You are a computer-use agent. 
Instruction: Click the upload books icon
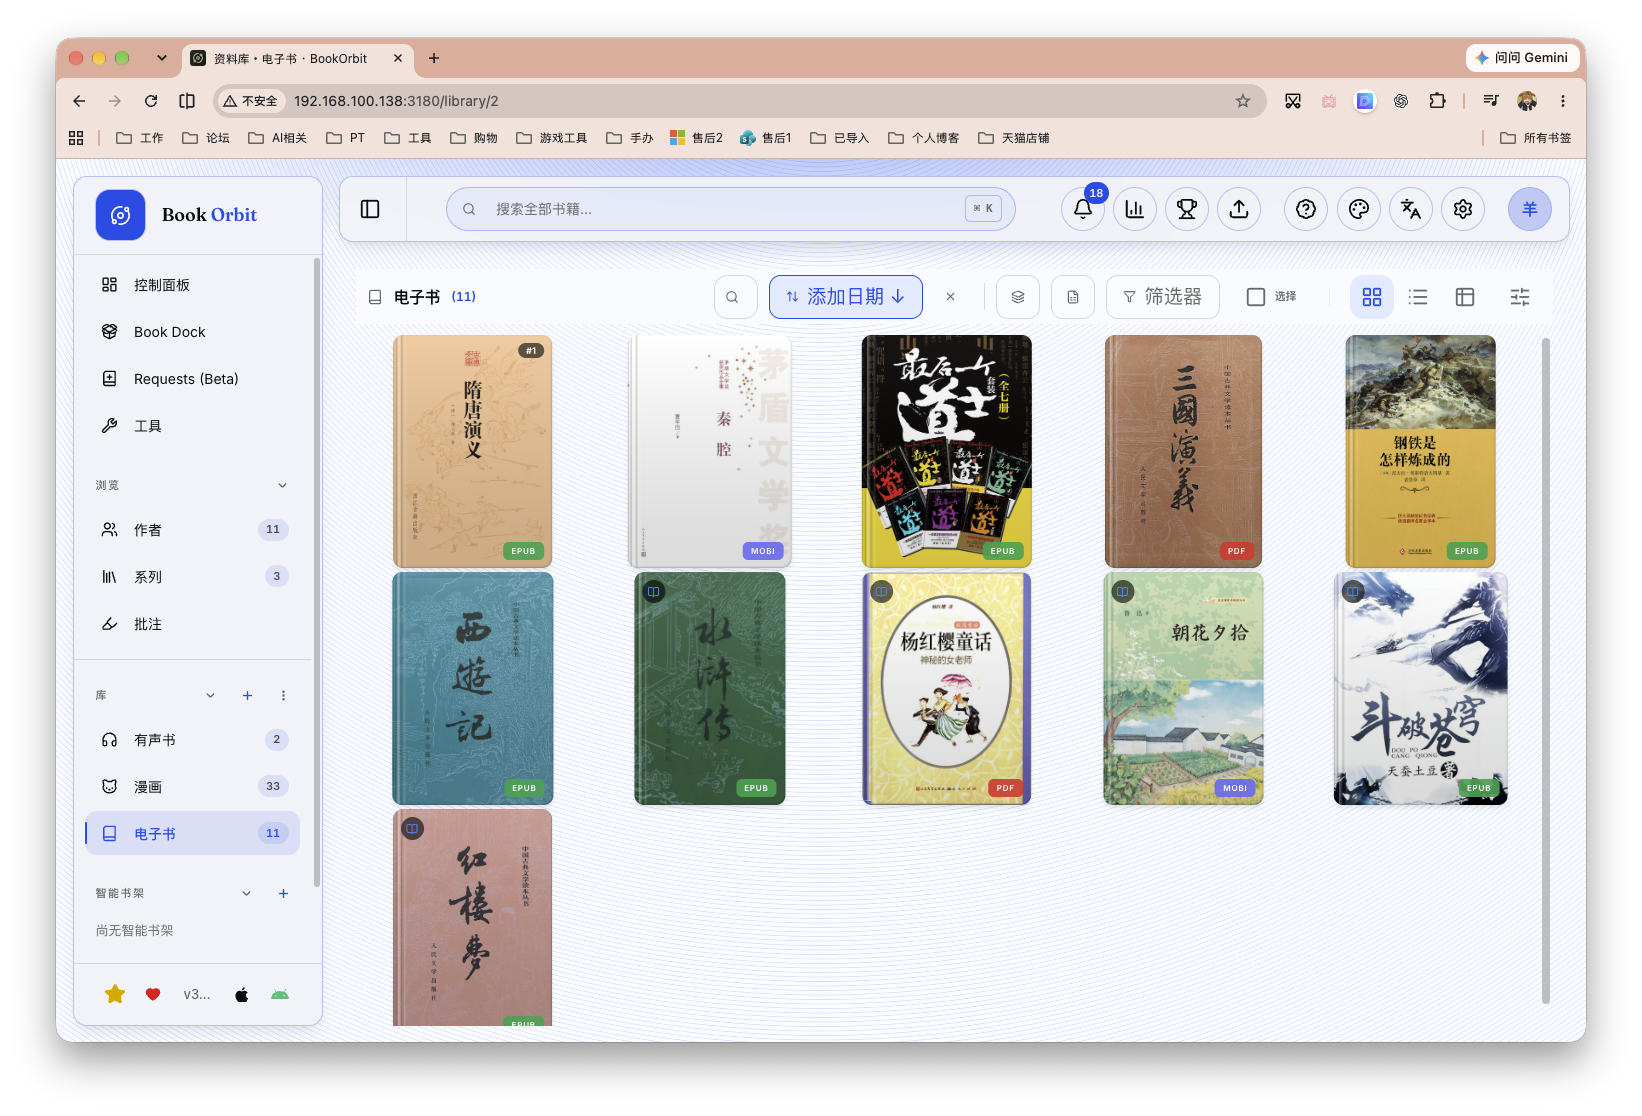pyautogui.click(x=1239, y=209)
